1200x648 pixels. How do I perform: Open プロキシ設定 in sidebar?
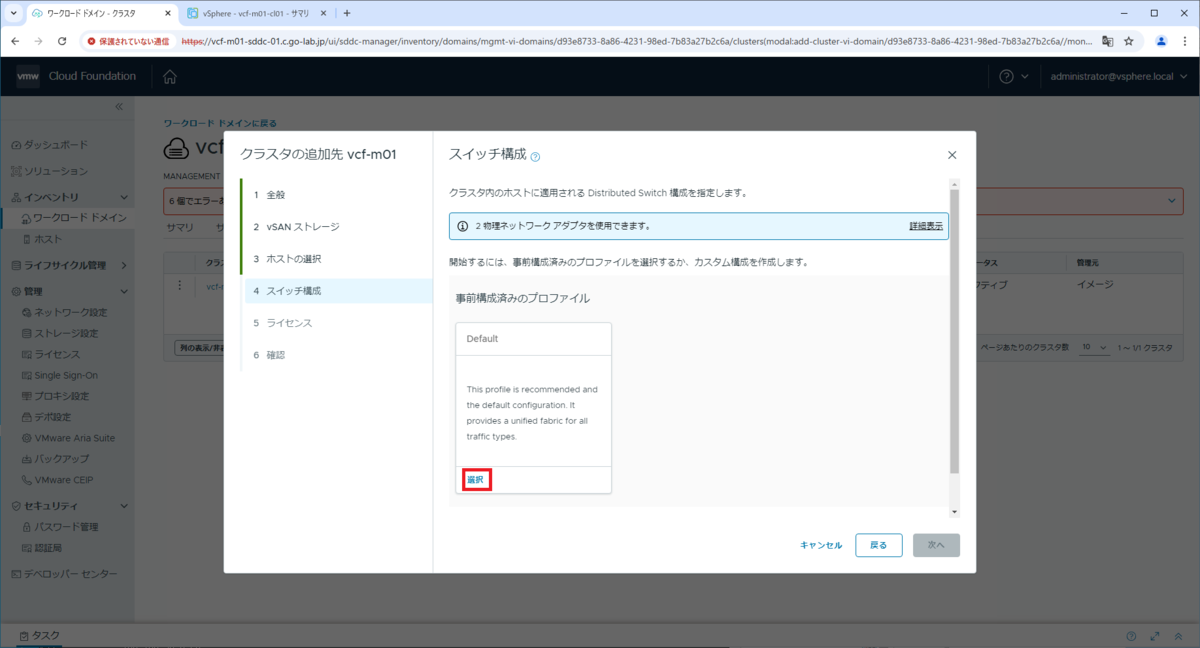[55, 396]
